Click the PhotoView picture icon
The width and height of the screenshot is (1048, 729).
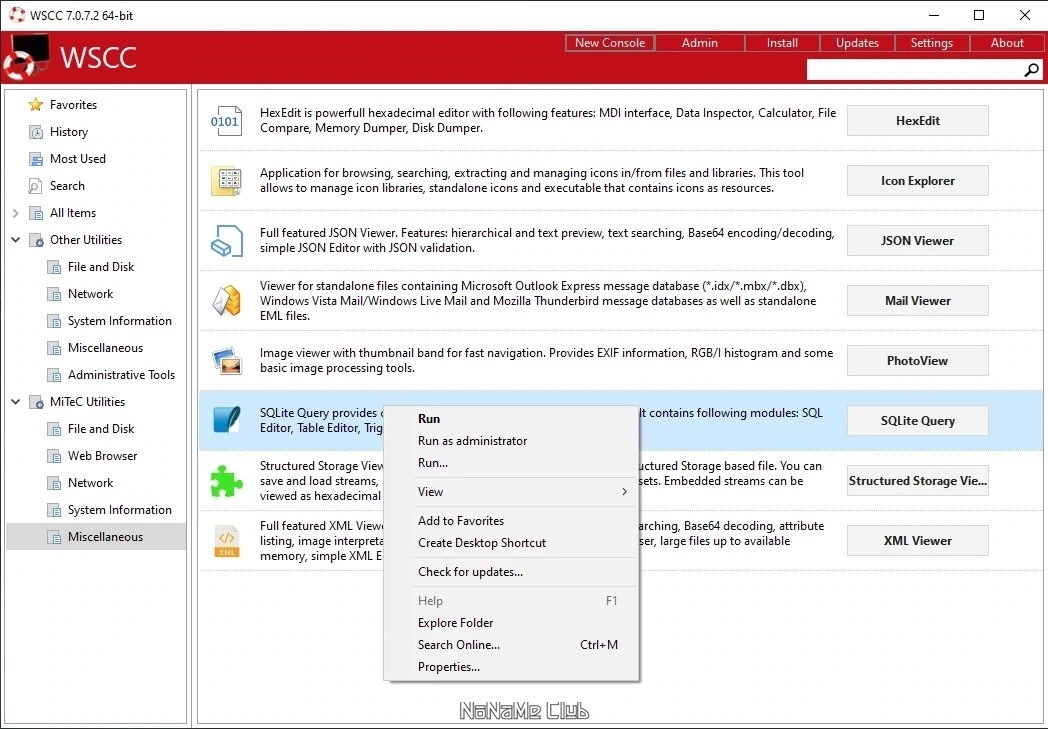click(227, 361)
